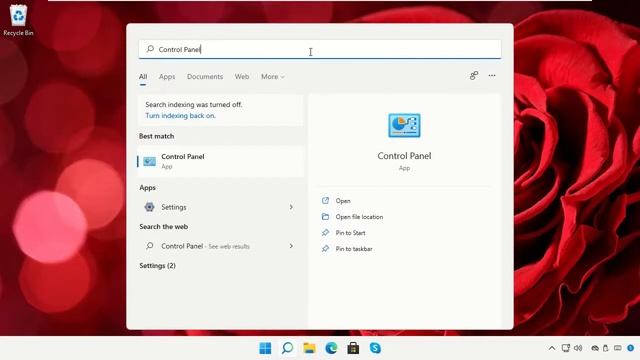Click Open file location action
The width and height of the screenshot is (640, 360).
pyautogui.click(x=359, y=217)
